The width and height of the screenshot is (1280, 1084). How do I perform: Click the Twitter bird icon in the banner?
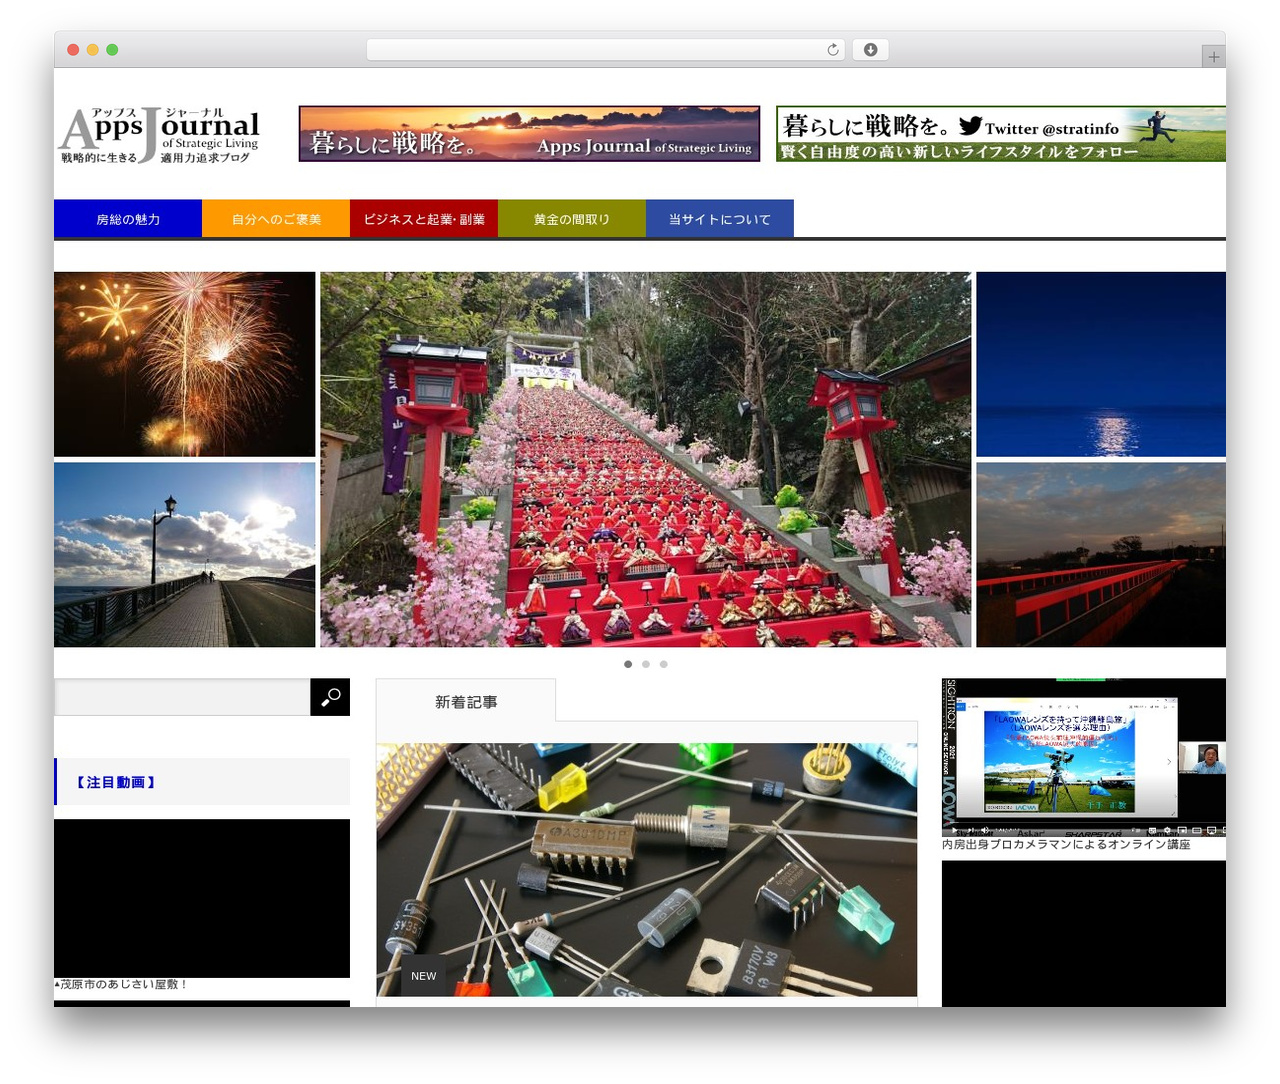tap(970, 126)
